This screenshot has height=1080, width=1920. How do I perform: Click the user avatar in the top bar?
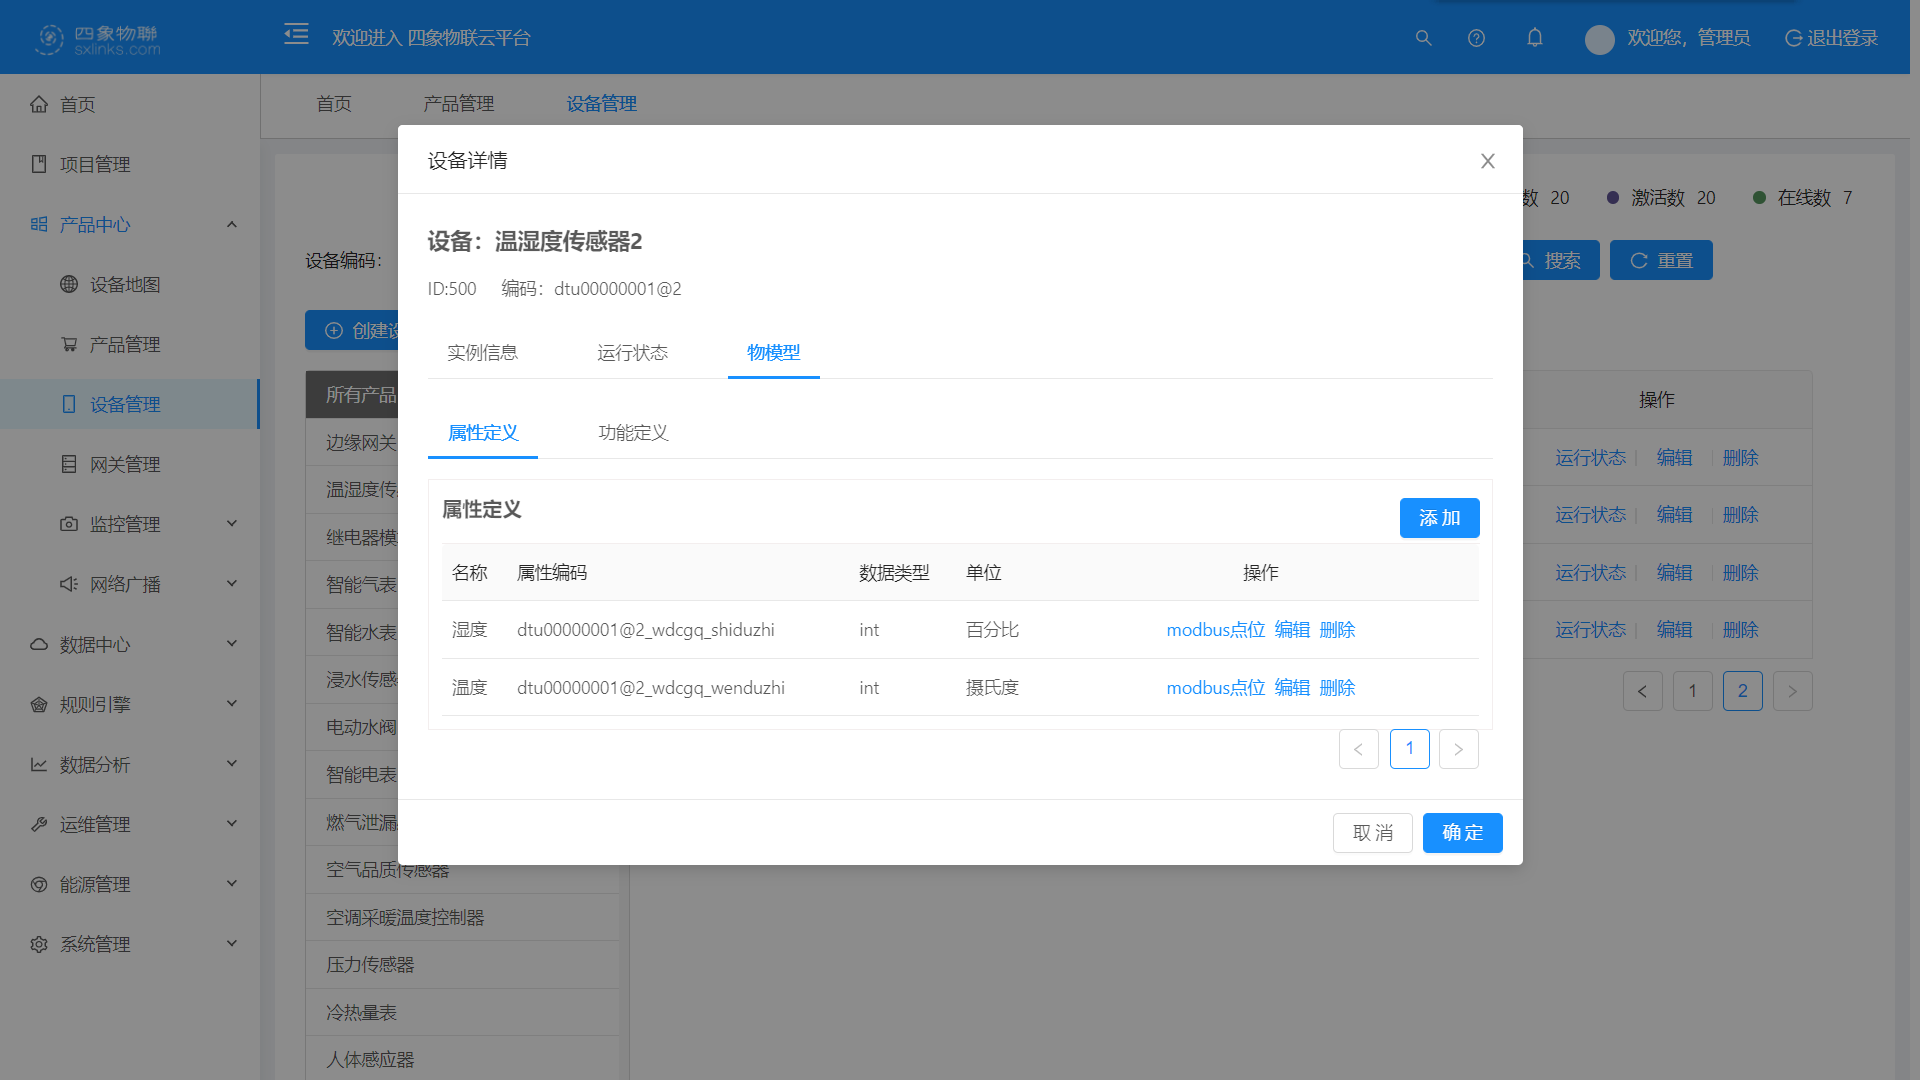[1599, 39]
